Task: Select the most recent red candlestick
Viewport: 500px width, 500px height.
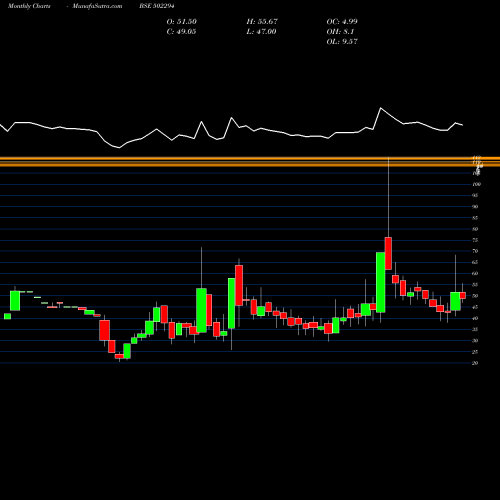Action: click(x=463, y=295)
